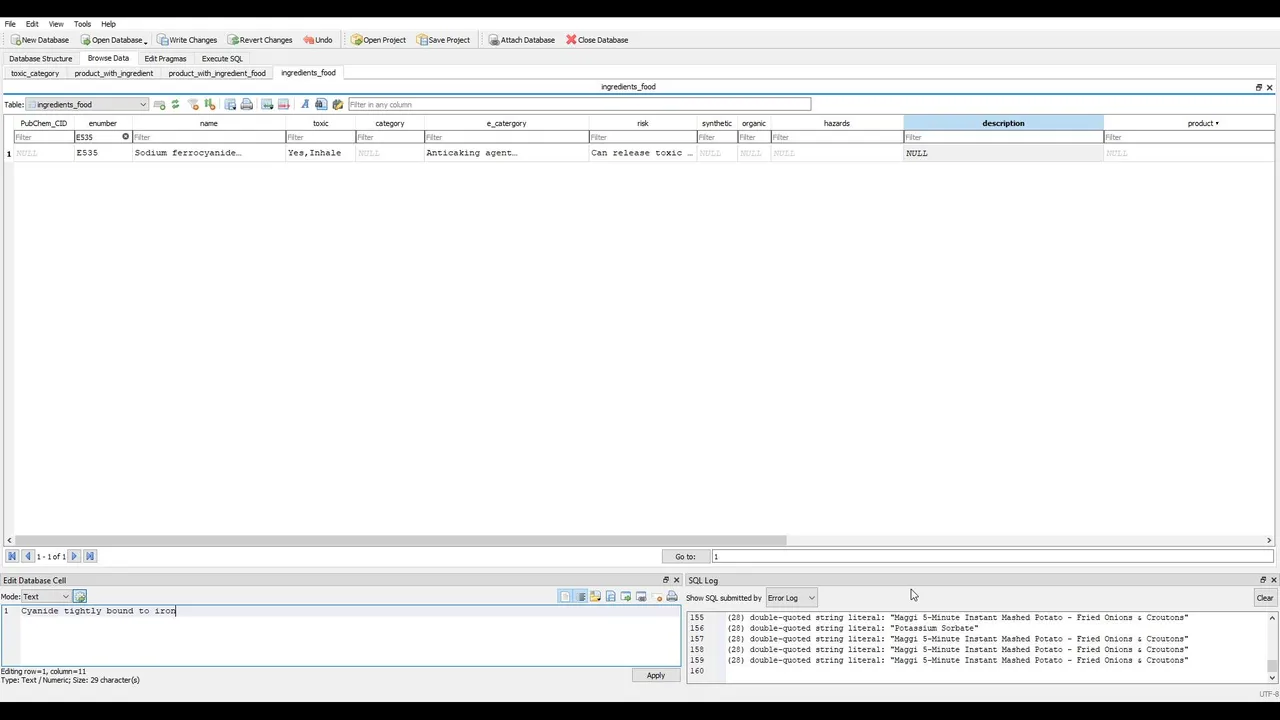Float the SQL Log panel
This screenshot has height=720, width=1280.
tap(1262, 580)
